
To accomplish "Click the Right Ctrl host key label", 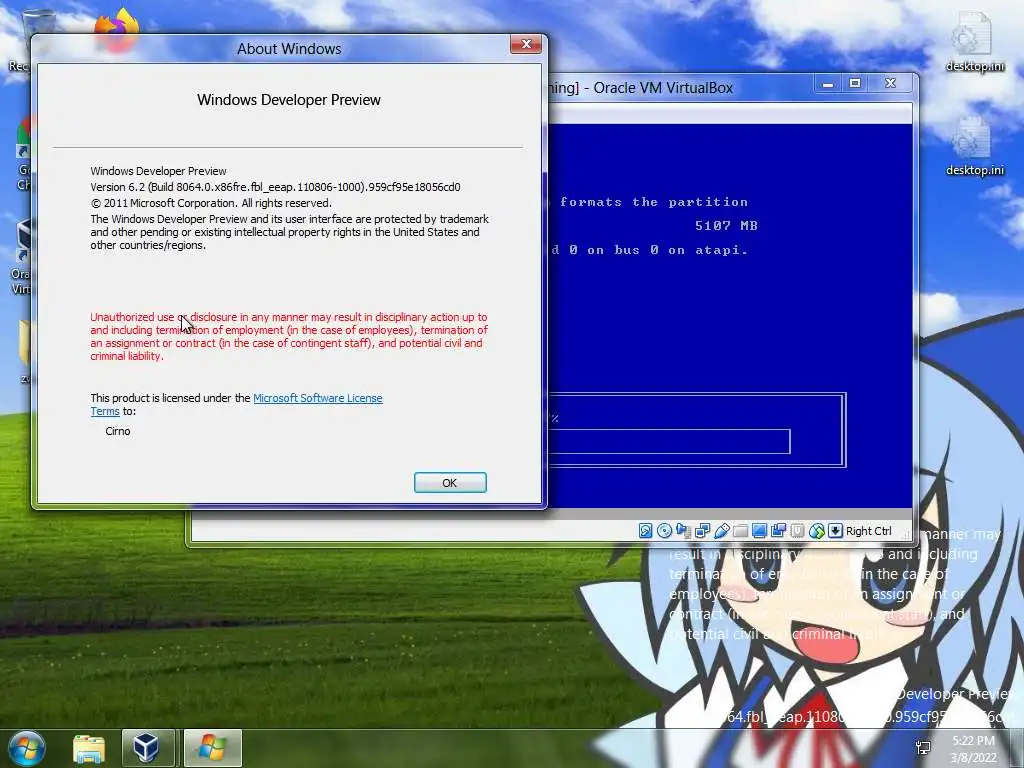I will pyautogui.click(x=869, y=531).
